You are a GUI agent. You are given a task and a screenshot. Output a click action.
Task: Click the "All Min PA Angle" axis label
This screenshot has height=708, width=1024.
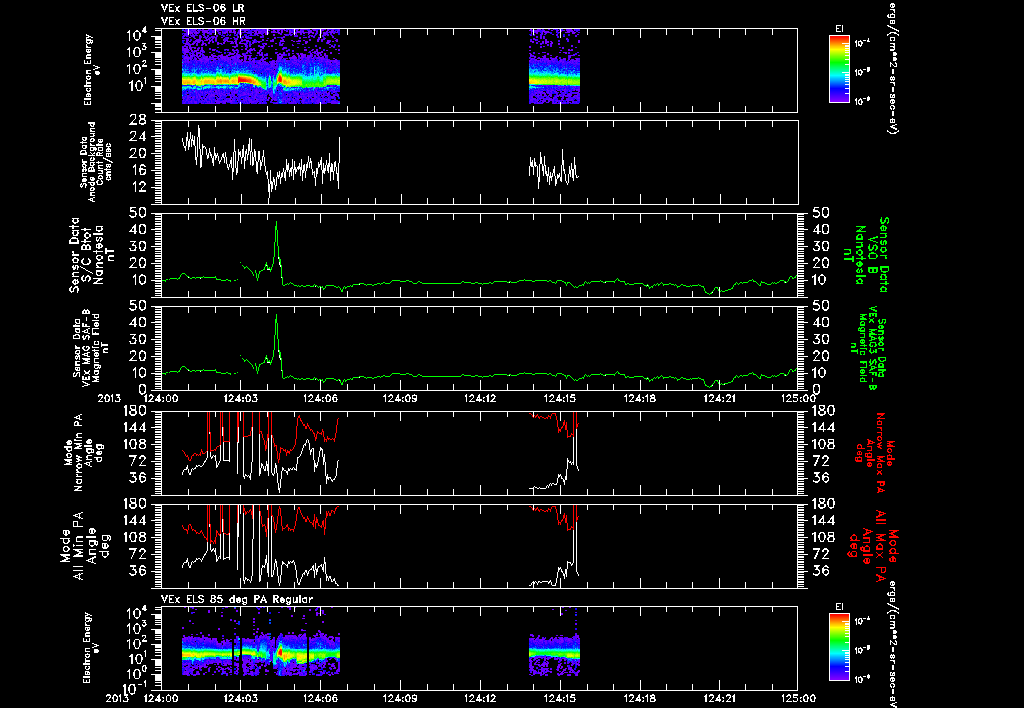pos(84,545)
